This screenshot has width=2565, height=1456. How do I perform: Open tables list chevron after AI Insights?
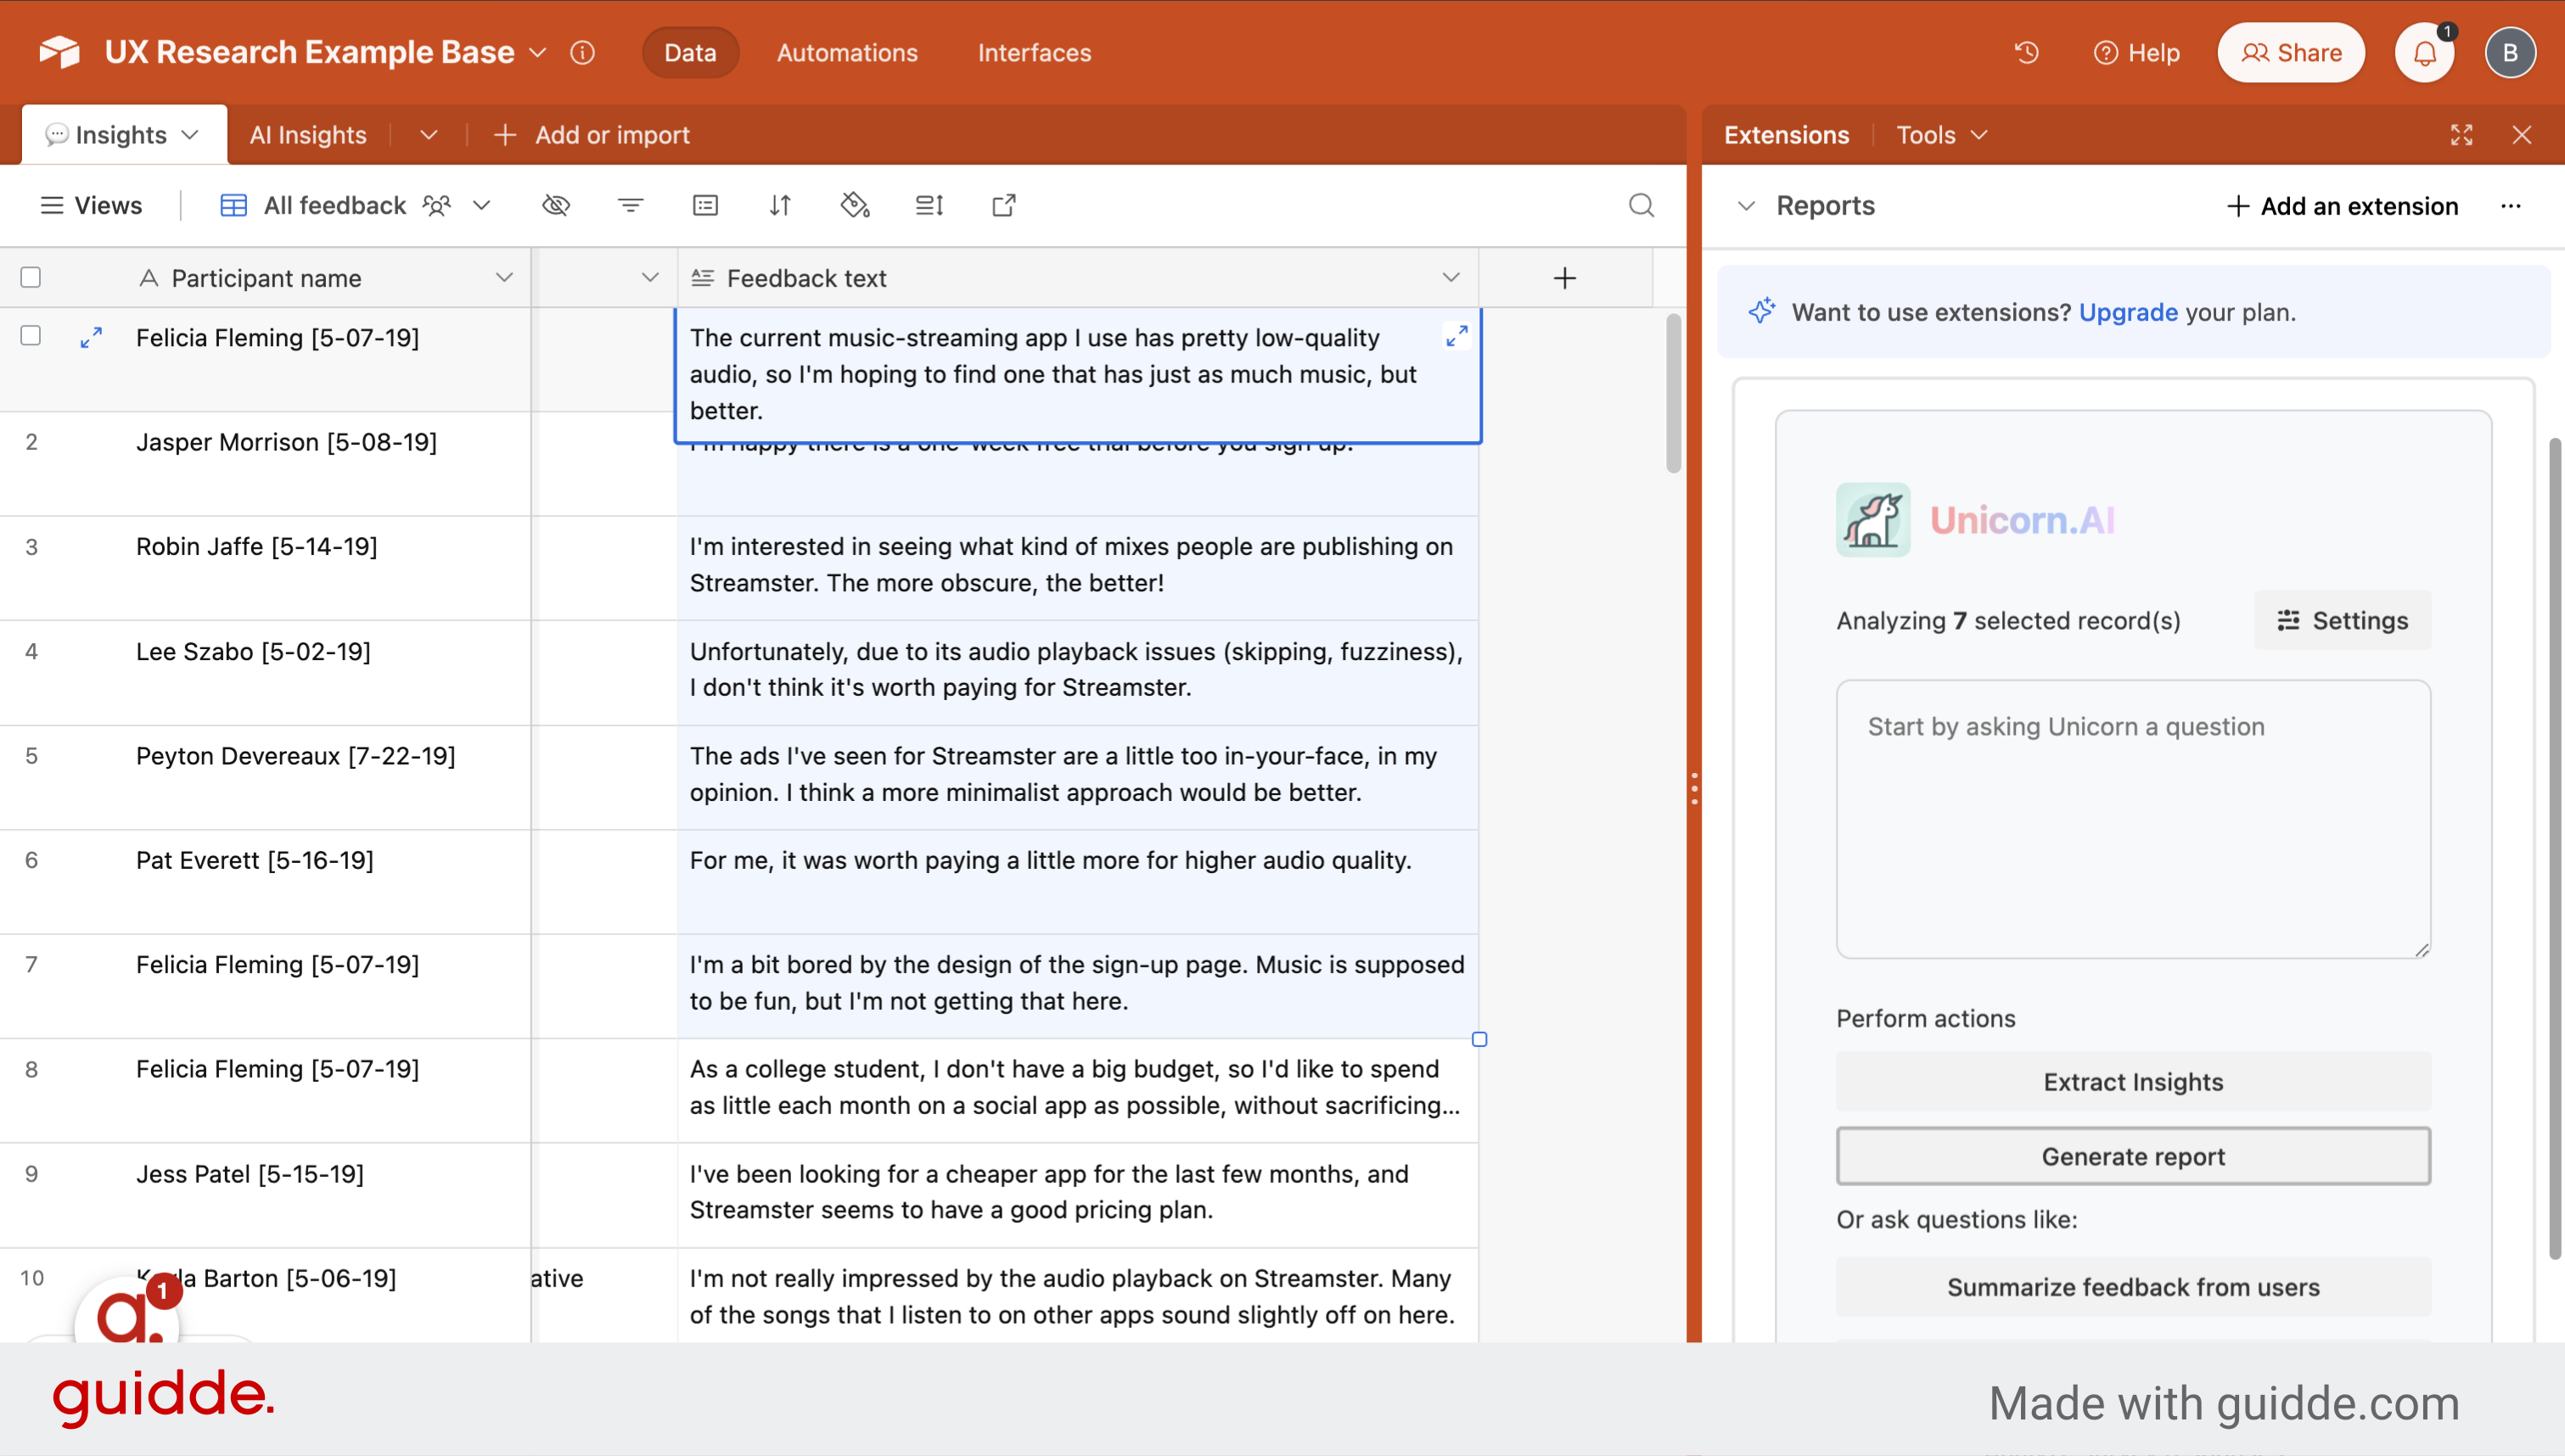pos(429,135)
